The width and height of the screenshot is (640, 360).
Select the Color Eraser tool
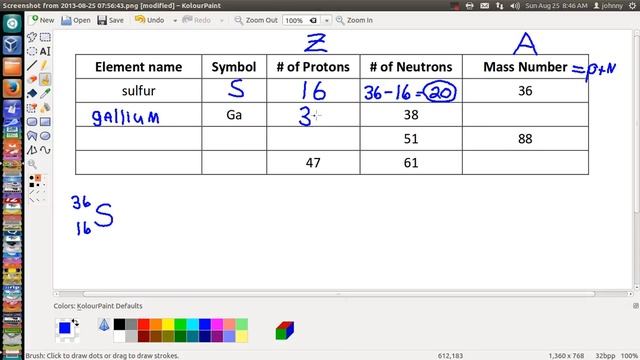32,108
